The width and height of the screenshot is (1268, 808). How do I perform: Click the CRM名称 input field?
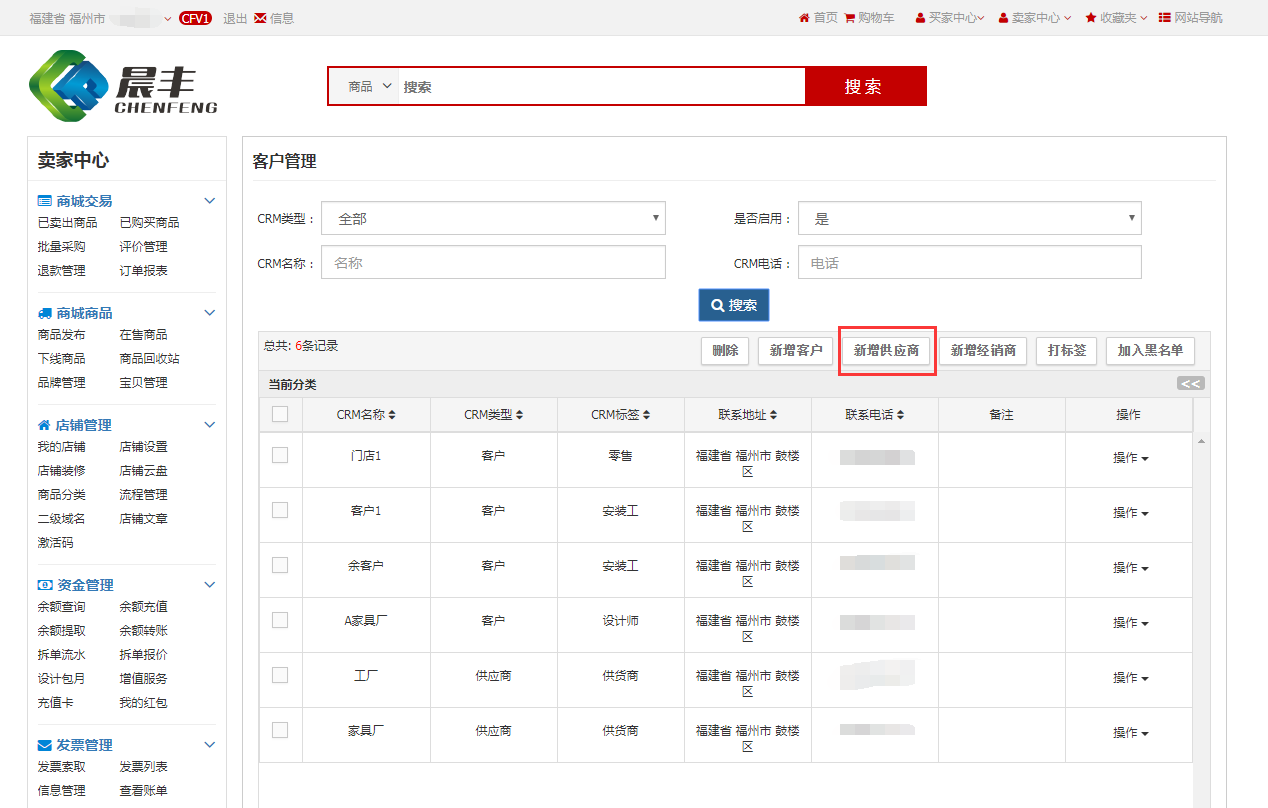point(493,263)
